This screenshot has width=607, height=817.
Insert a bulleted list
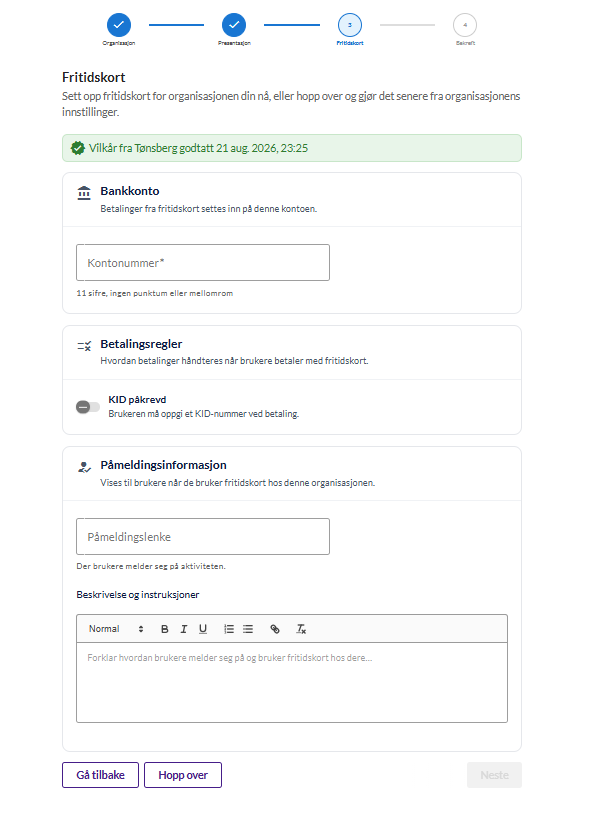click(248, 629)
